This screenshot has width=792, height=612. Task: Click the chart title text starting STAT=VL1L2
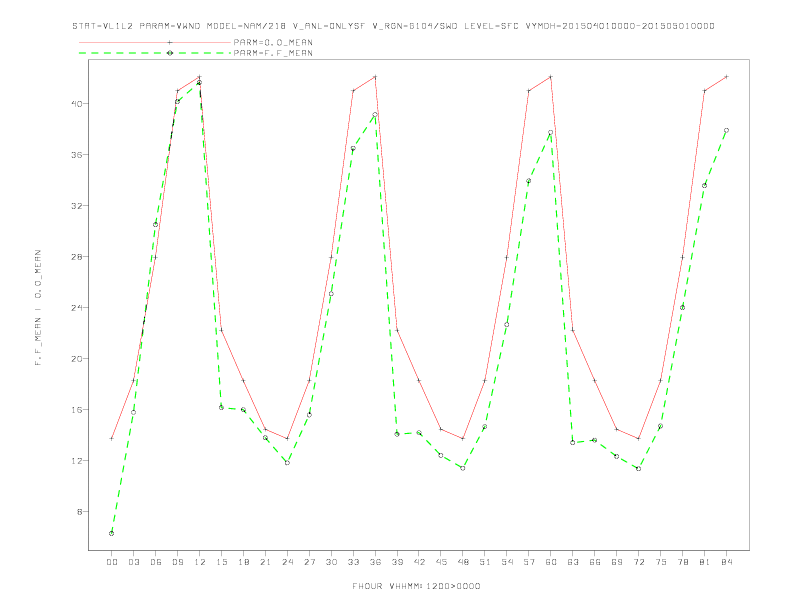coord(393,26)
